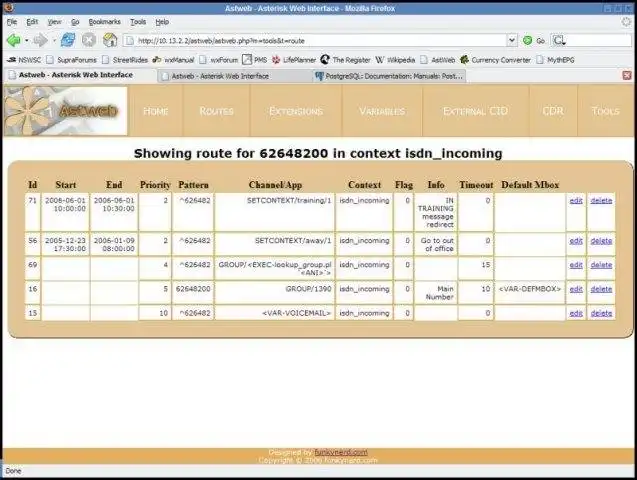This screenshot has width=637, height=480.
Task: Open Tools in Astweb navigation
Action: (x=605, y=111)
